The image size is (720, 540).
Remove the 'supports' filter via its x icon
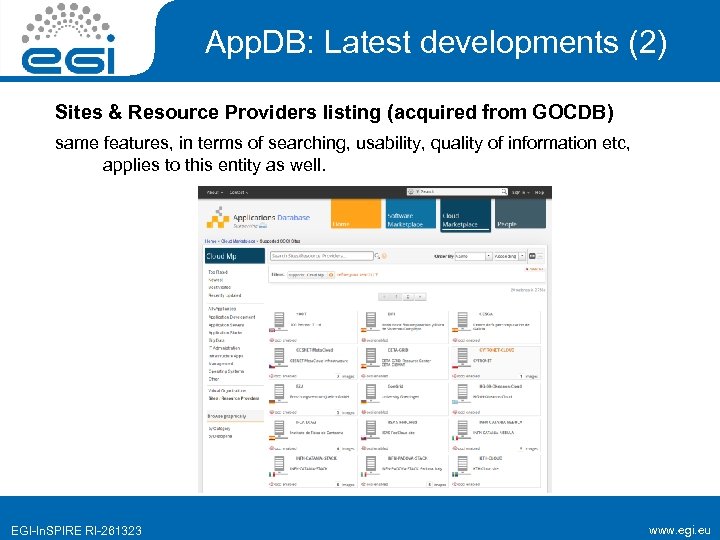[331, 275]
